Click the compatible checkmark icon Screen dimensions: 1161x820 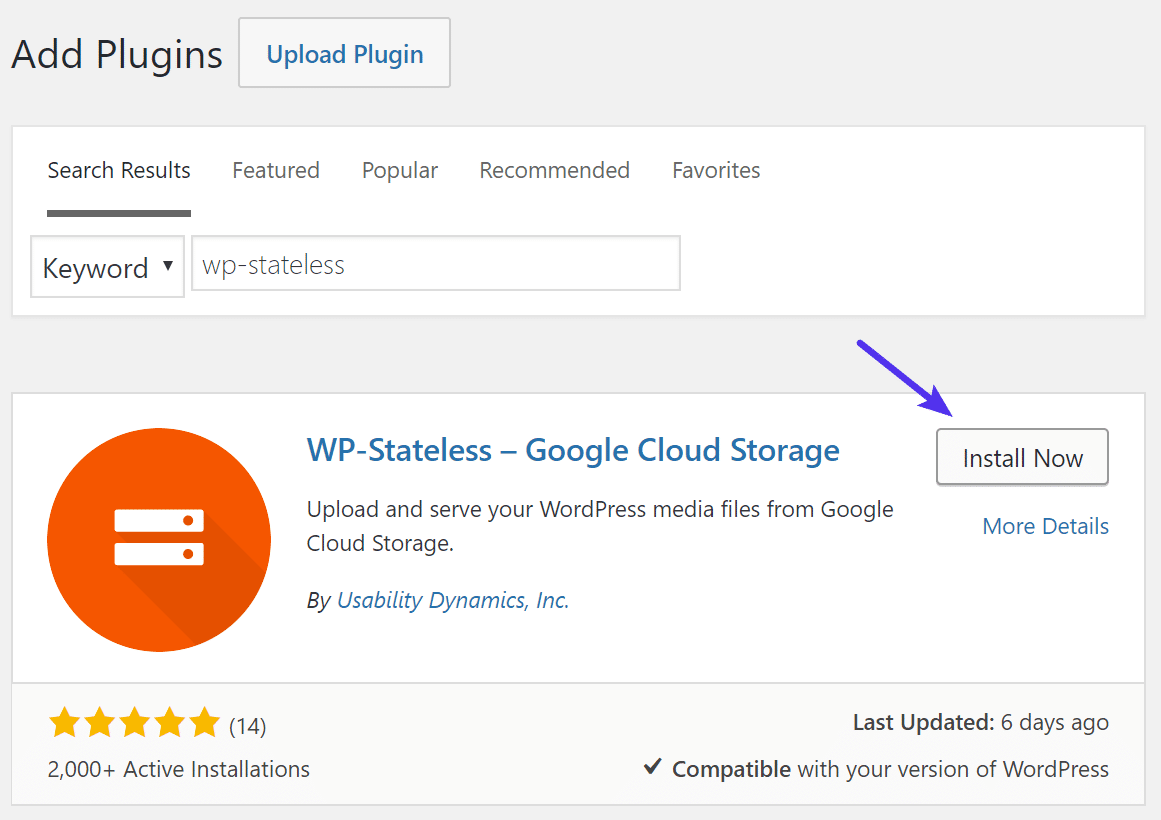[655, 768]
